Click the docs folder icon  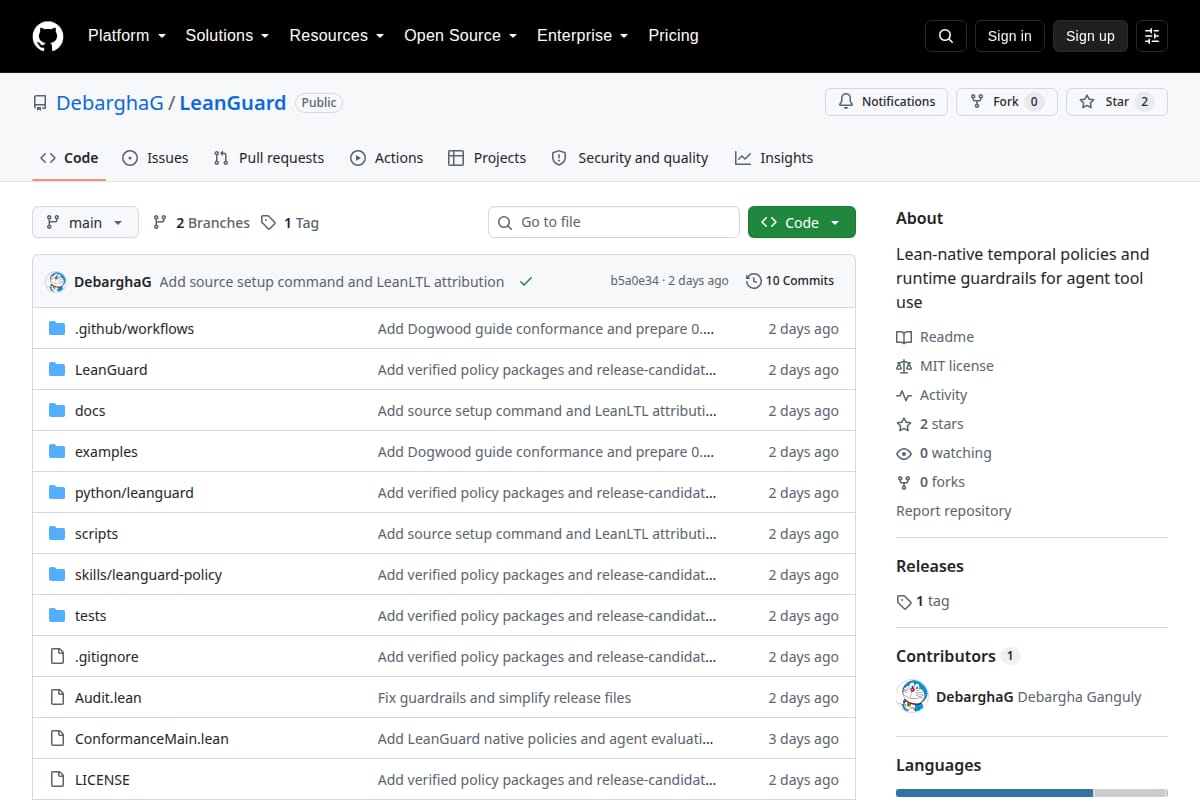click(x=57, y=411)
